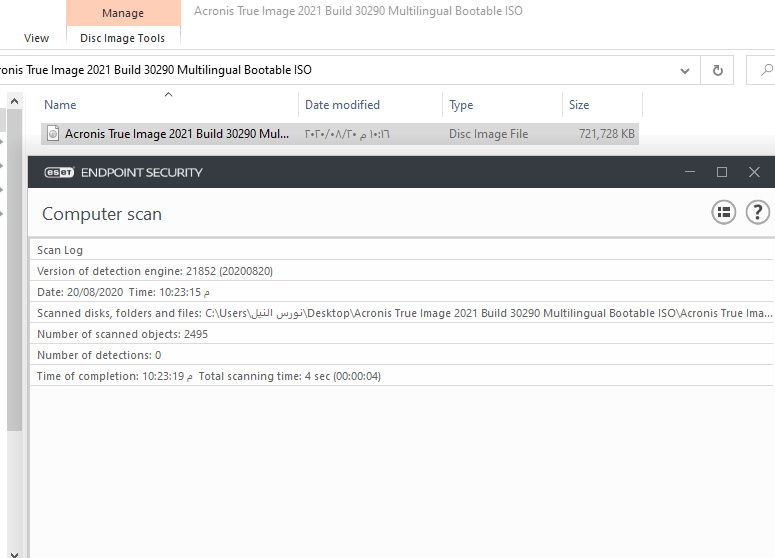775x558 pixels.
Task: Click the scroll-up arrow of navigation pane
Action: click(14, 101)
